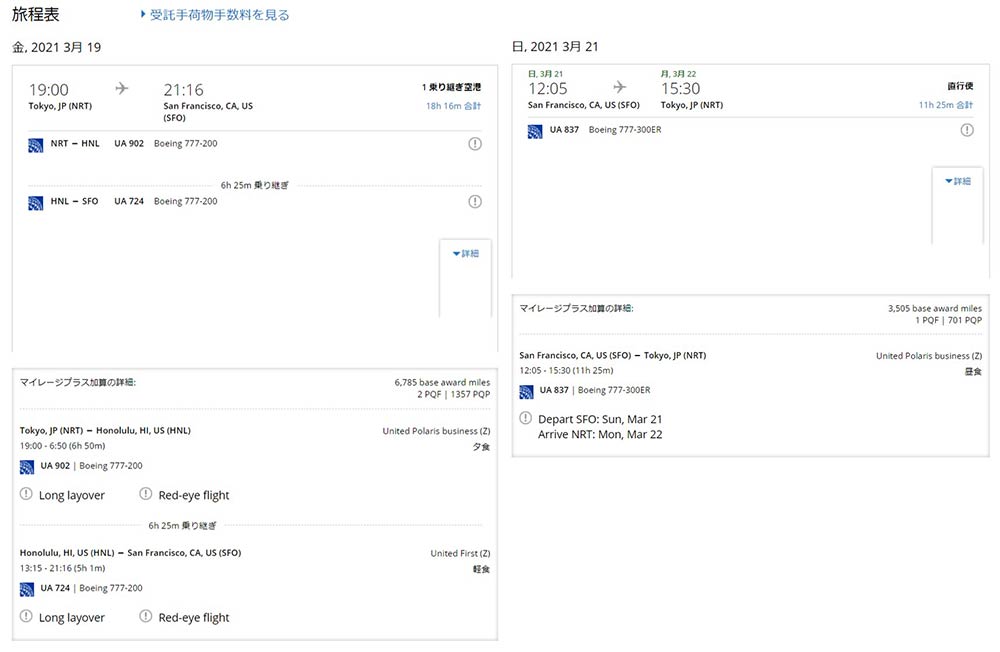This screenshot has height=652, width=1000.
Task: Click United logo next to UA 724 details
Action: (x=27, y=589)
